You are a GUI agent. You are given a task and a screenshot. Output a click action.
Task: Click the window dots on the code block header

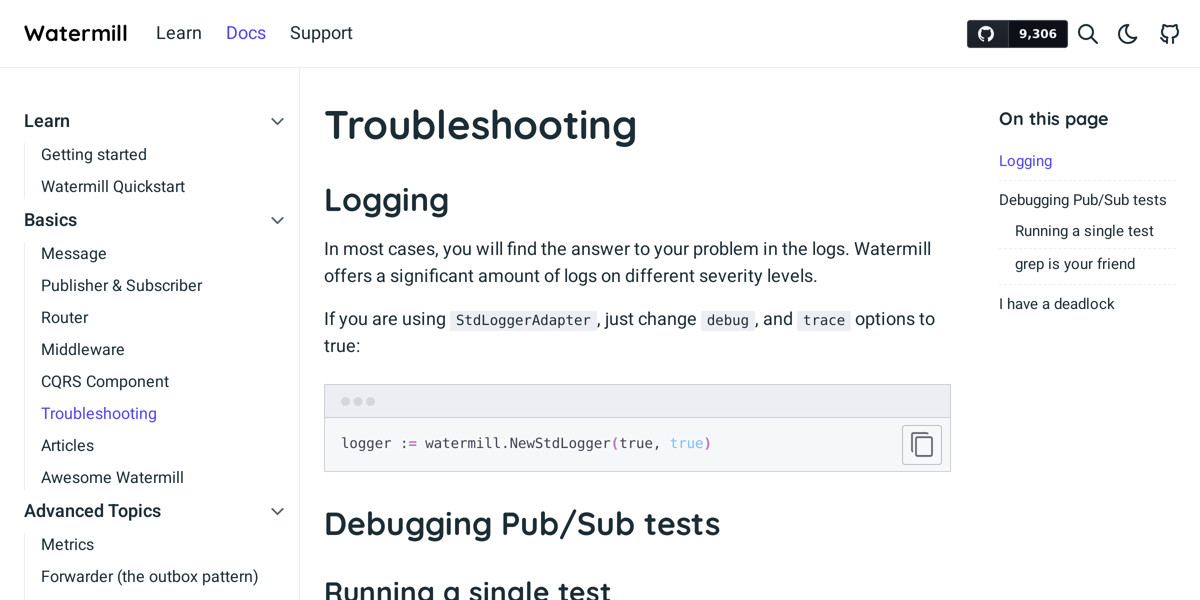tap(358, 400)
